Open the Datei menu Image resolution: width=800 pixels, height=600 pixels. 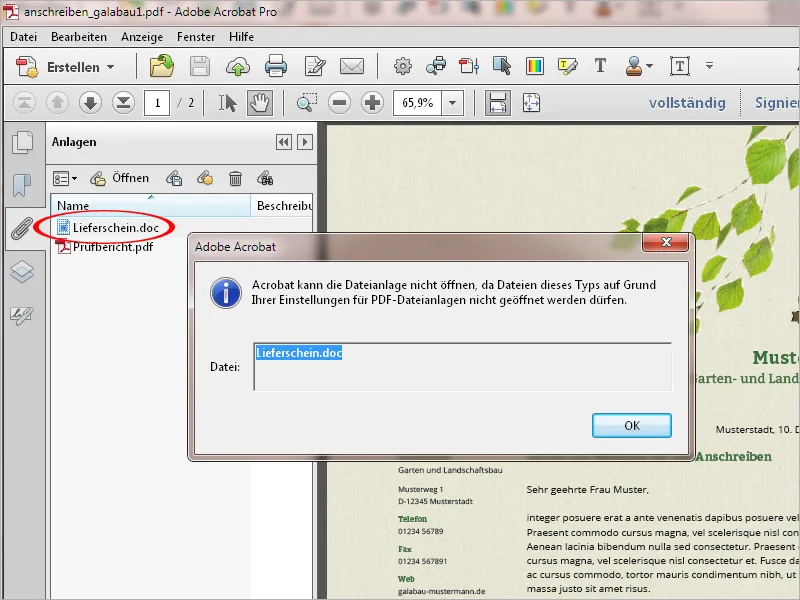coord(23,37)
